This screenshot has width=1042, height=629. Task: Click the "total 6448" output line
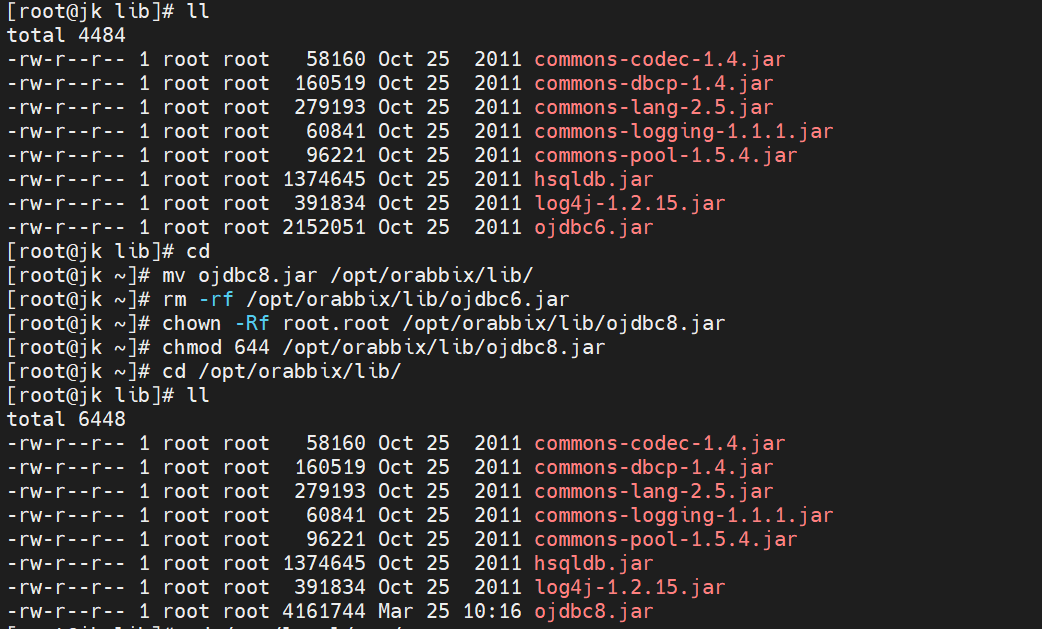(66, 420)
